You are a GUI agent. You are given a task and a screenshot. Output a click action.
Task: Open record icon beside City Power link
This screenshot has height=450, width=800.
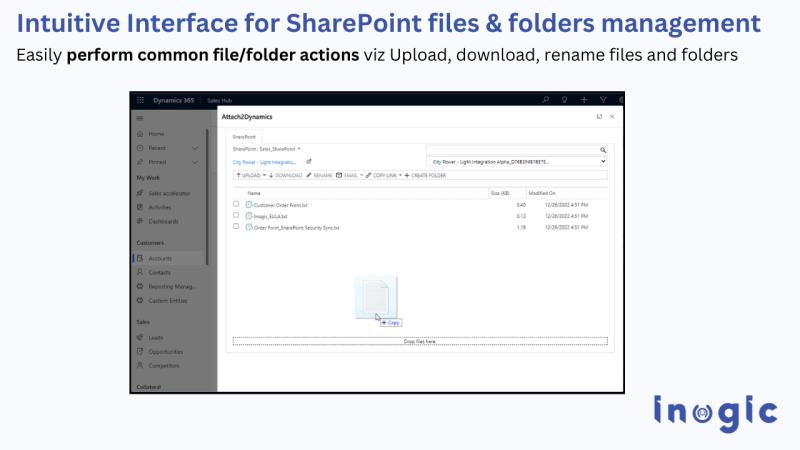coord(309,161)
